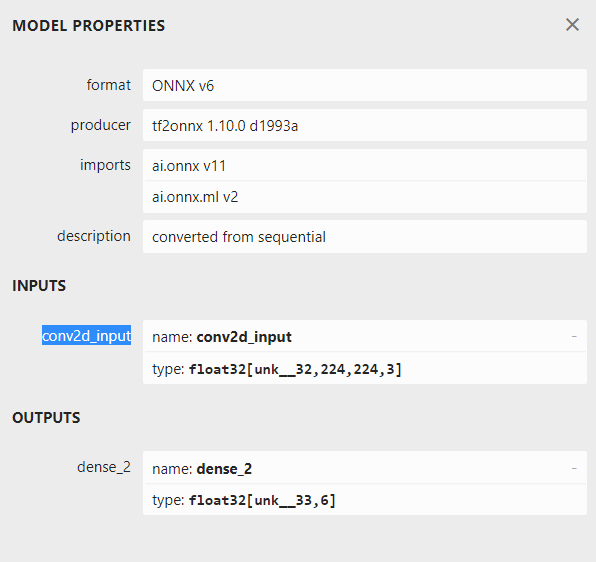Click the INPUTS section header
596x562 pixels.
39,286
